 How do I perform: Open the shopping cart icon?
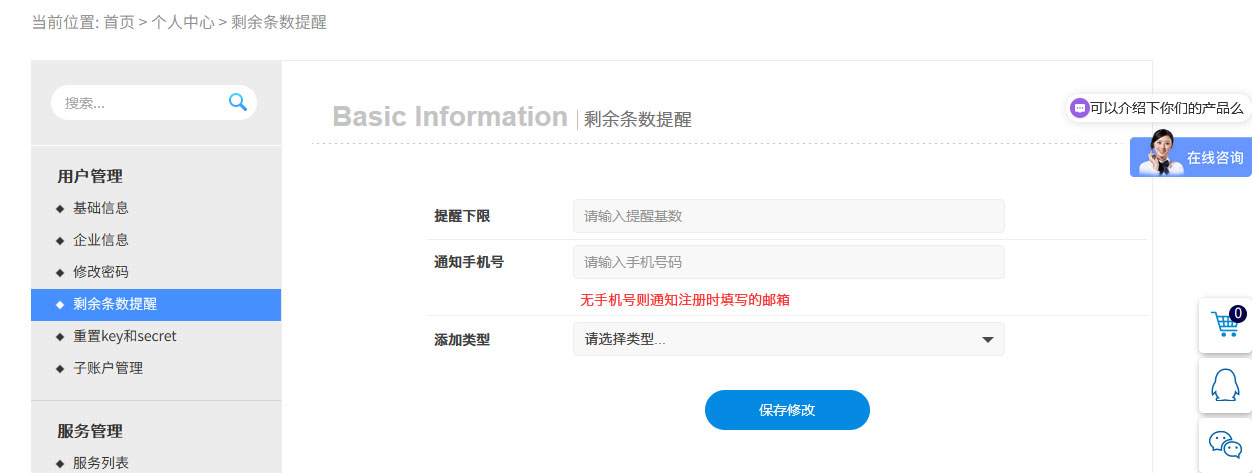pos(1225,325)
